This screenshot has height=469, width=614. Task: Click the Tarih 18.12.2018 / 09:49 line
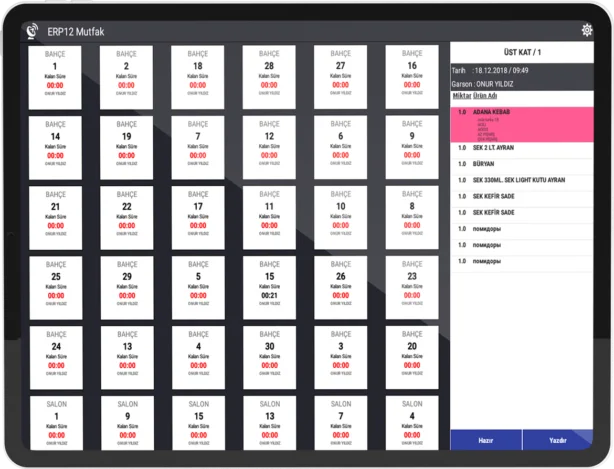click(490, 70)
